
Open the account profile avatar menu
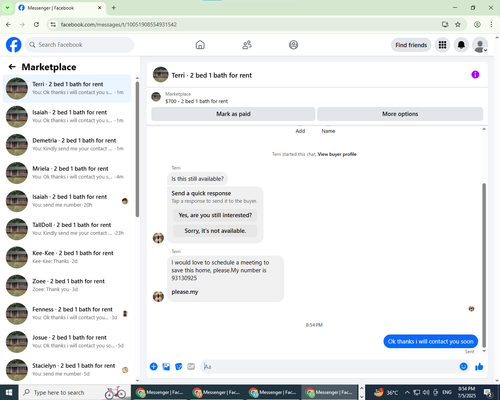click(x=480, y=45)
